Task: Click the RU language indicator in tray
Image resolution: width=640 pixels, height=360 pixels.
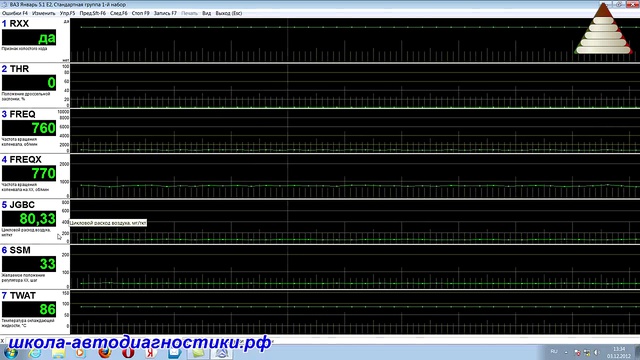Action: (554, 351)
